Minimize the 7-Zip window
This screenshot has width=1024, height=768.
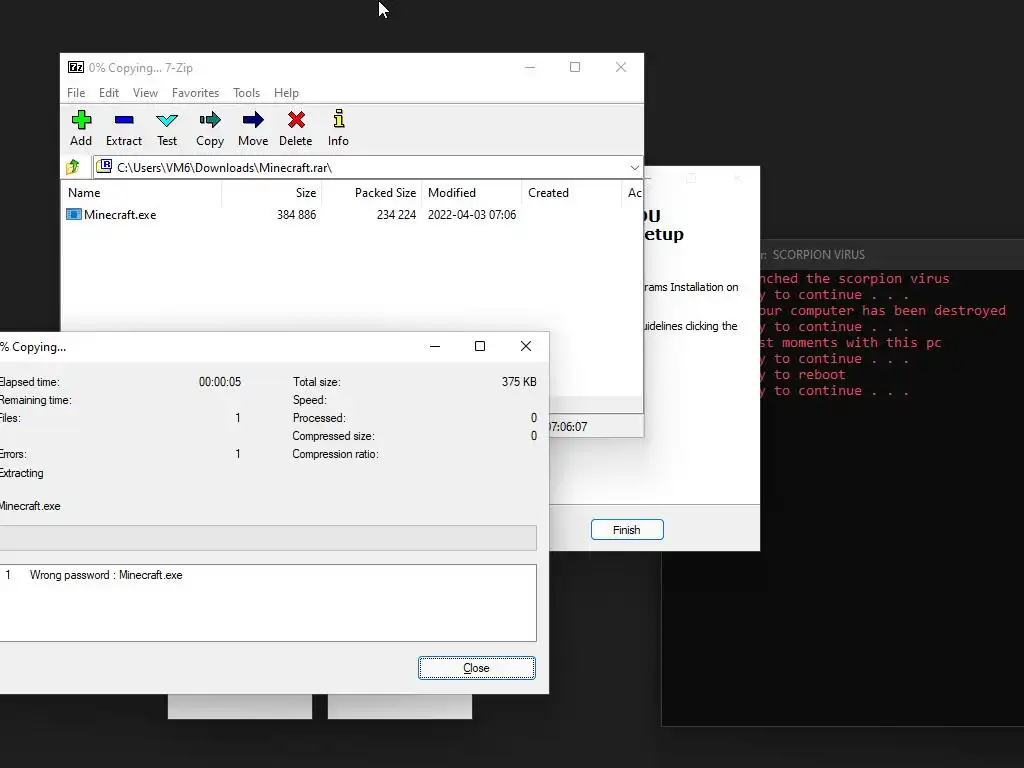point(530,67)
